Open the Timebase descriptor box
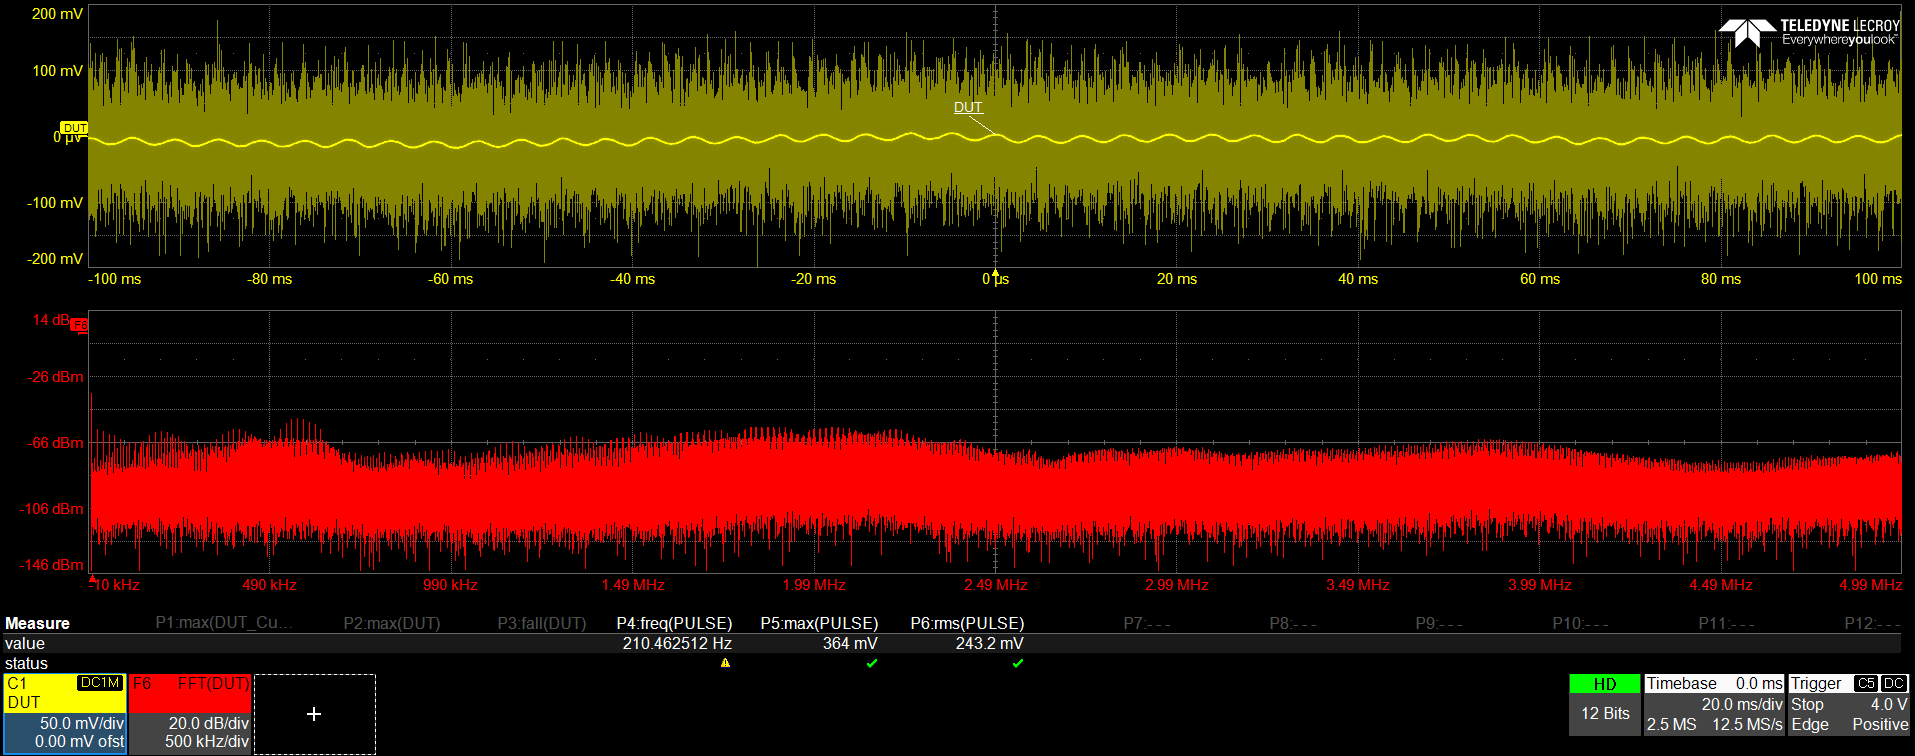Viewport: 1915px width, 756px height. click(x=1714, y=705)
